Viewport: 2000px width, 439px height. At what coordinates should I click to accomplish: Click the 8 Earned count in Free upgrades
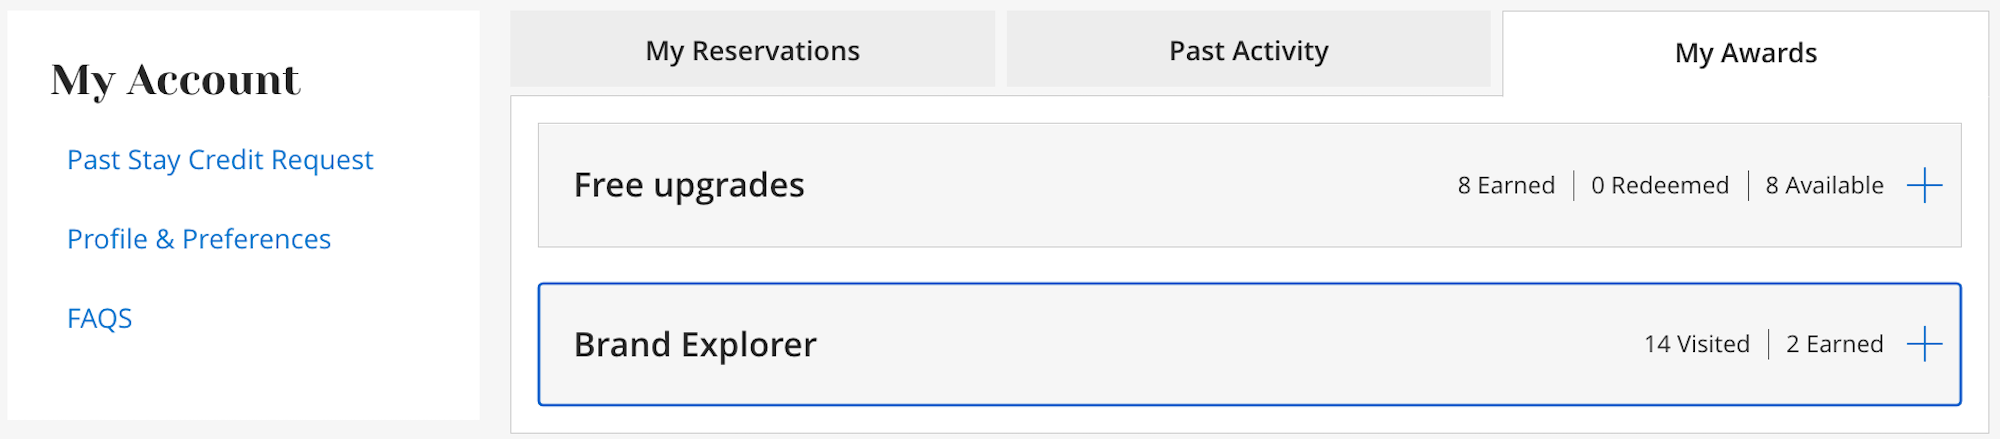[1506, 185]
